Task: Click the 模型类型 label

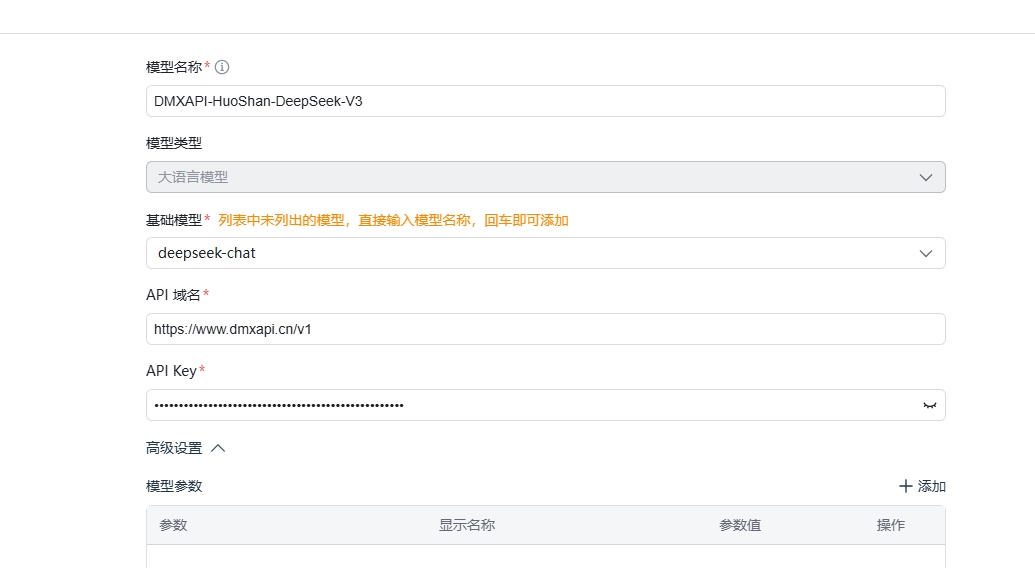Action: click(x=174, y=143)
